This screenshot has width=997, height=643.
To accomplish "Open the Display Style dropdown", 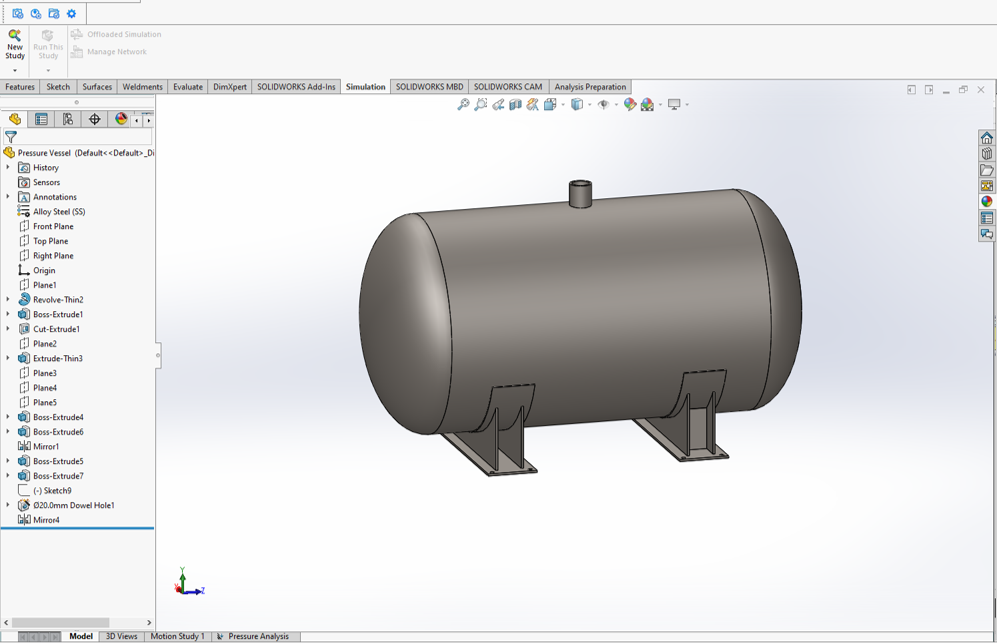I will [576, 105].
